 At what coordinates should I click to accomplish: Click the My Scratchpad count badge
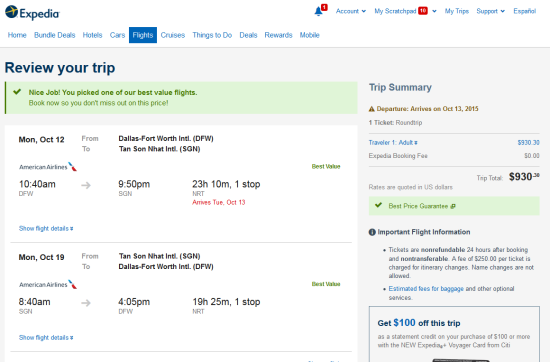coord(423,11)
